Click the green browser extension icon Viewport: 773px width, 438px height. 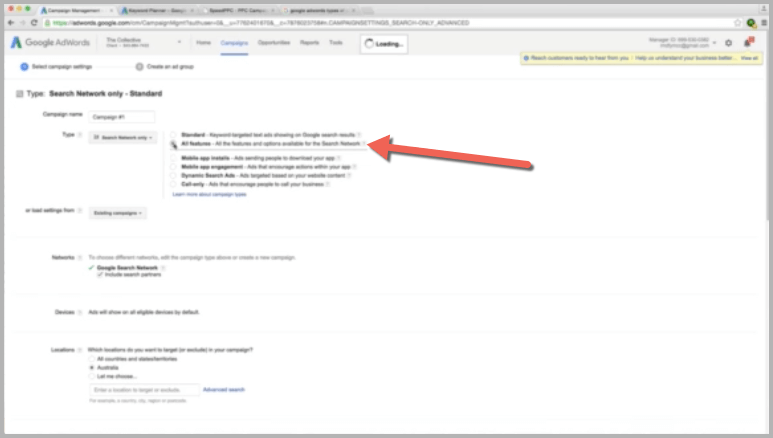tap(751, 23)
